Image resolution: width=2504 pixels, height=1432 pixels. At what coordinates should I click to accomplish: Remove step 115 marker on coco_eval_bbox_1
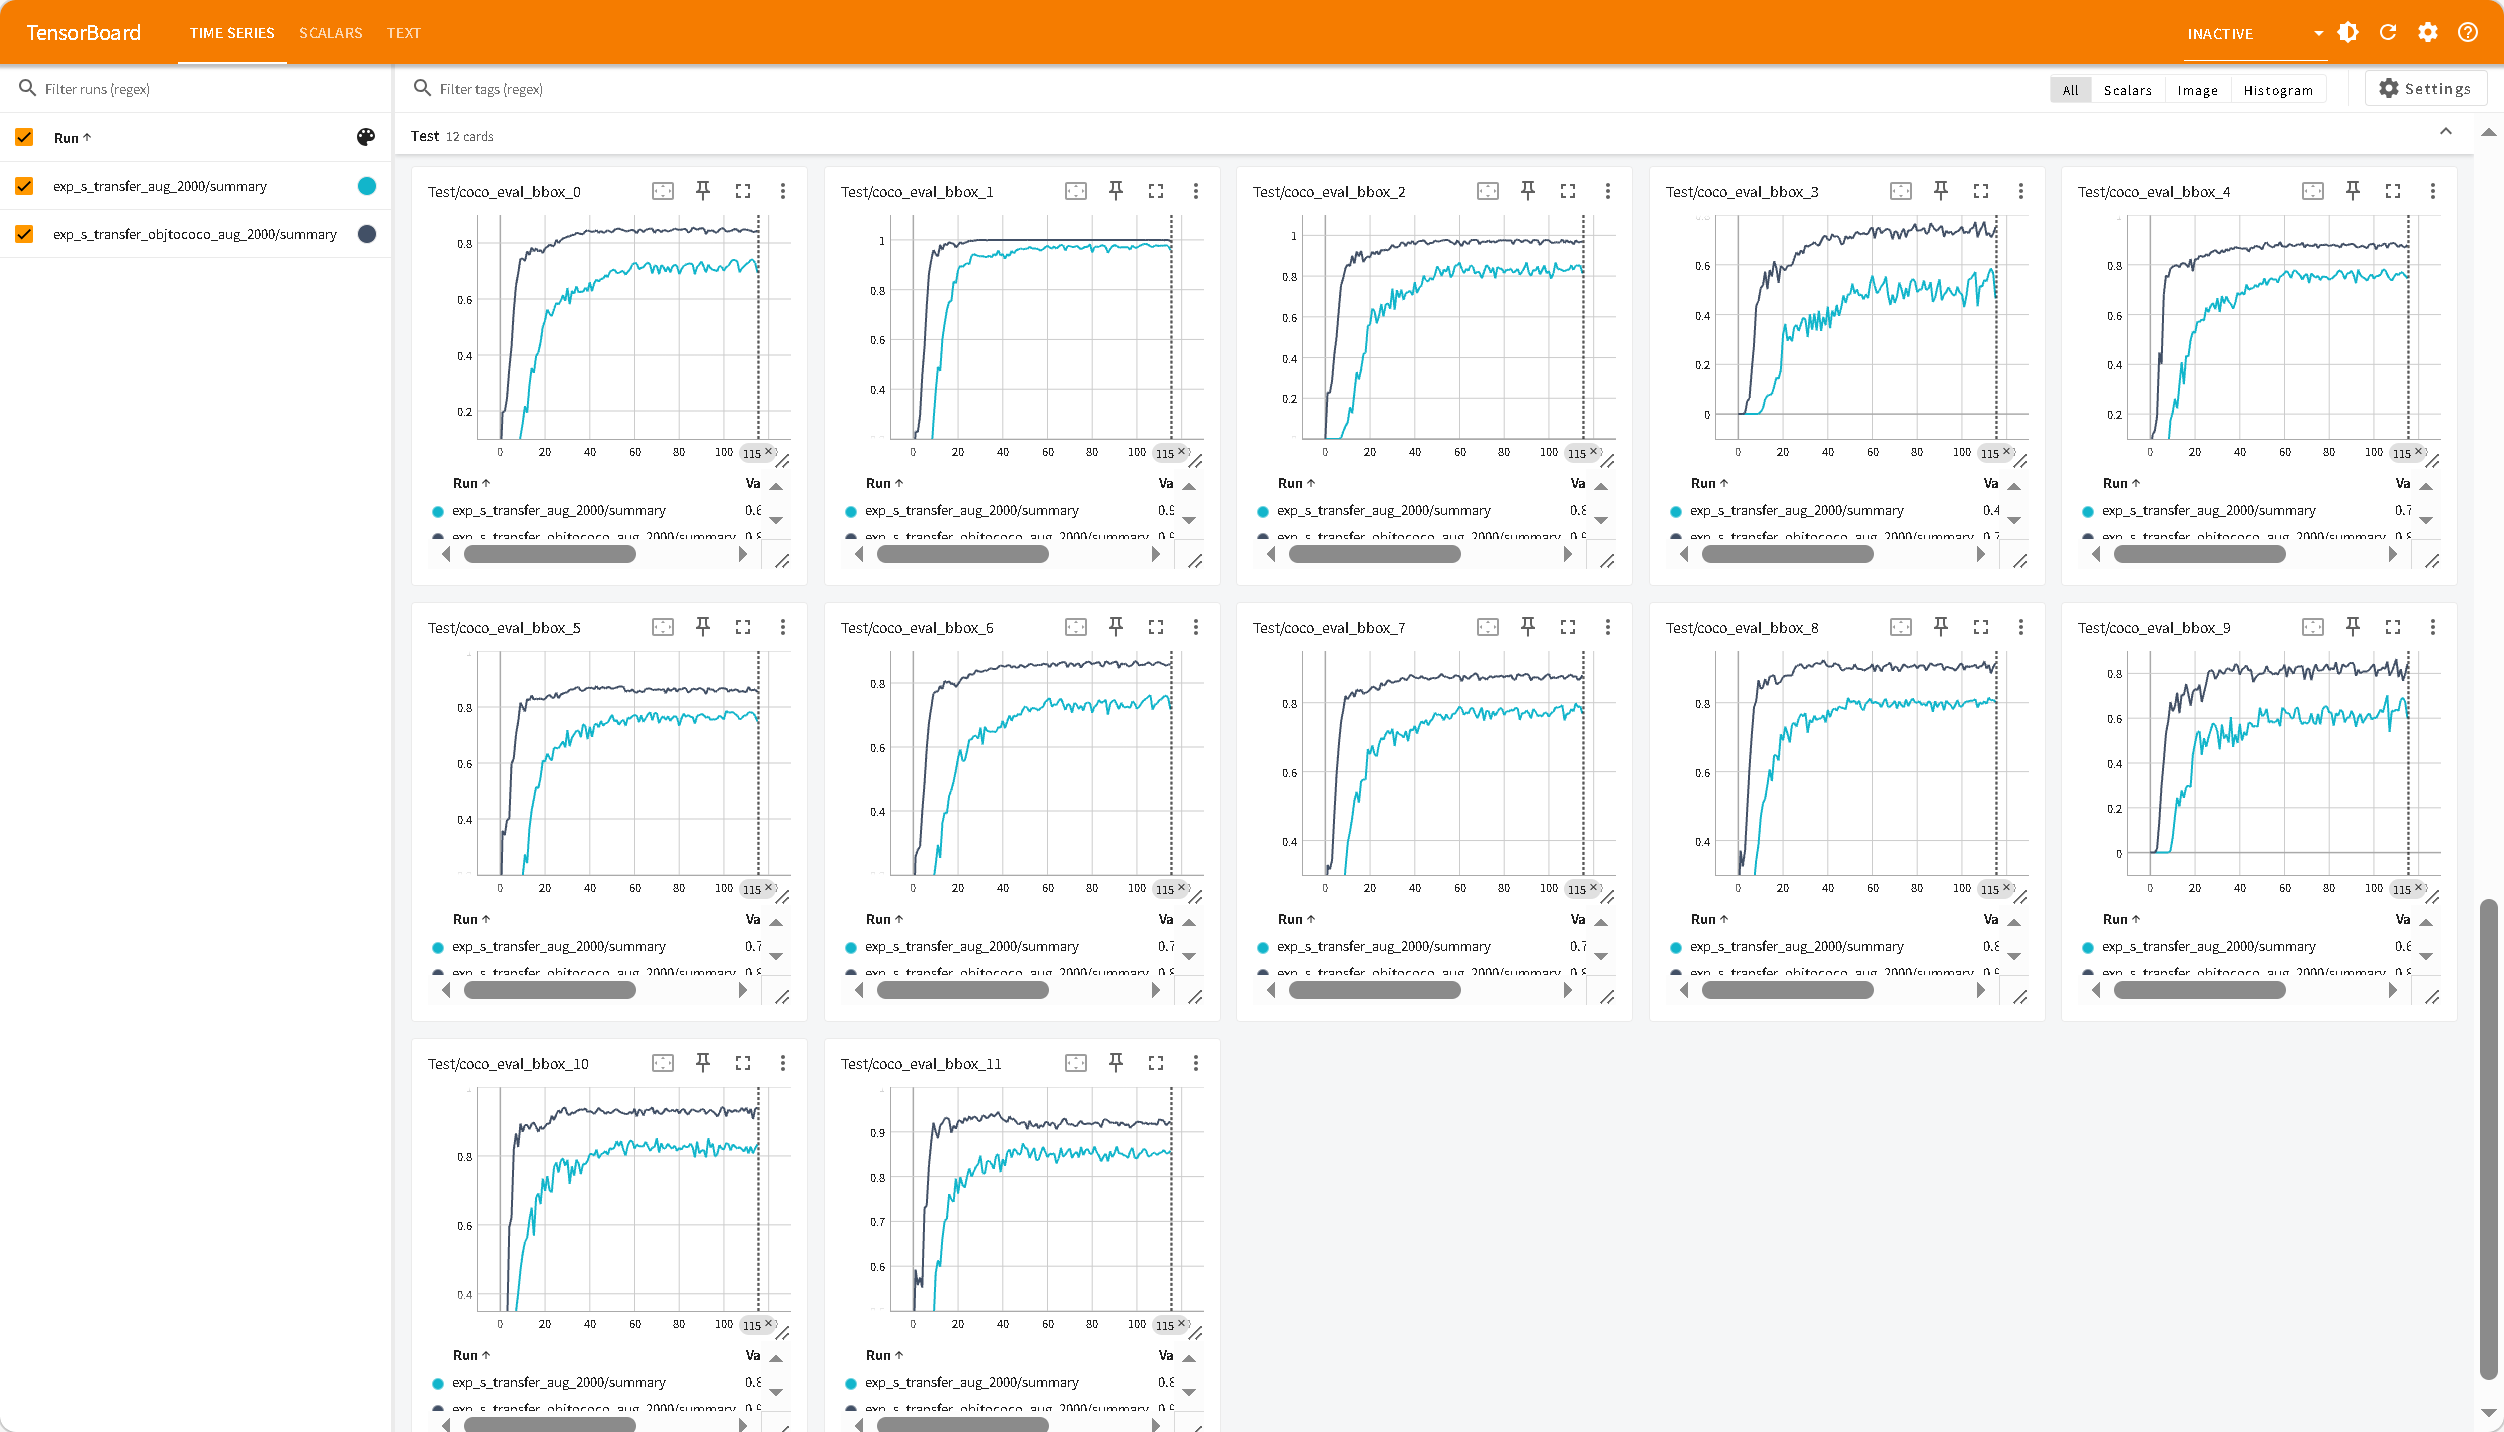[1181, 452]
